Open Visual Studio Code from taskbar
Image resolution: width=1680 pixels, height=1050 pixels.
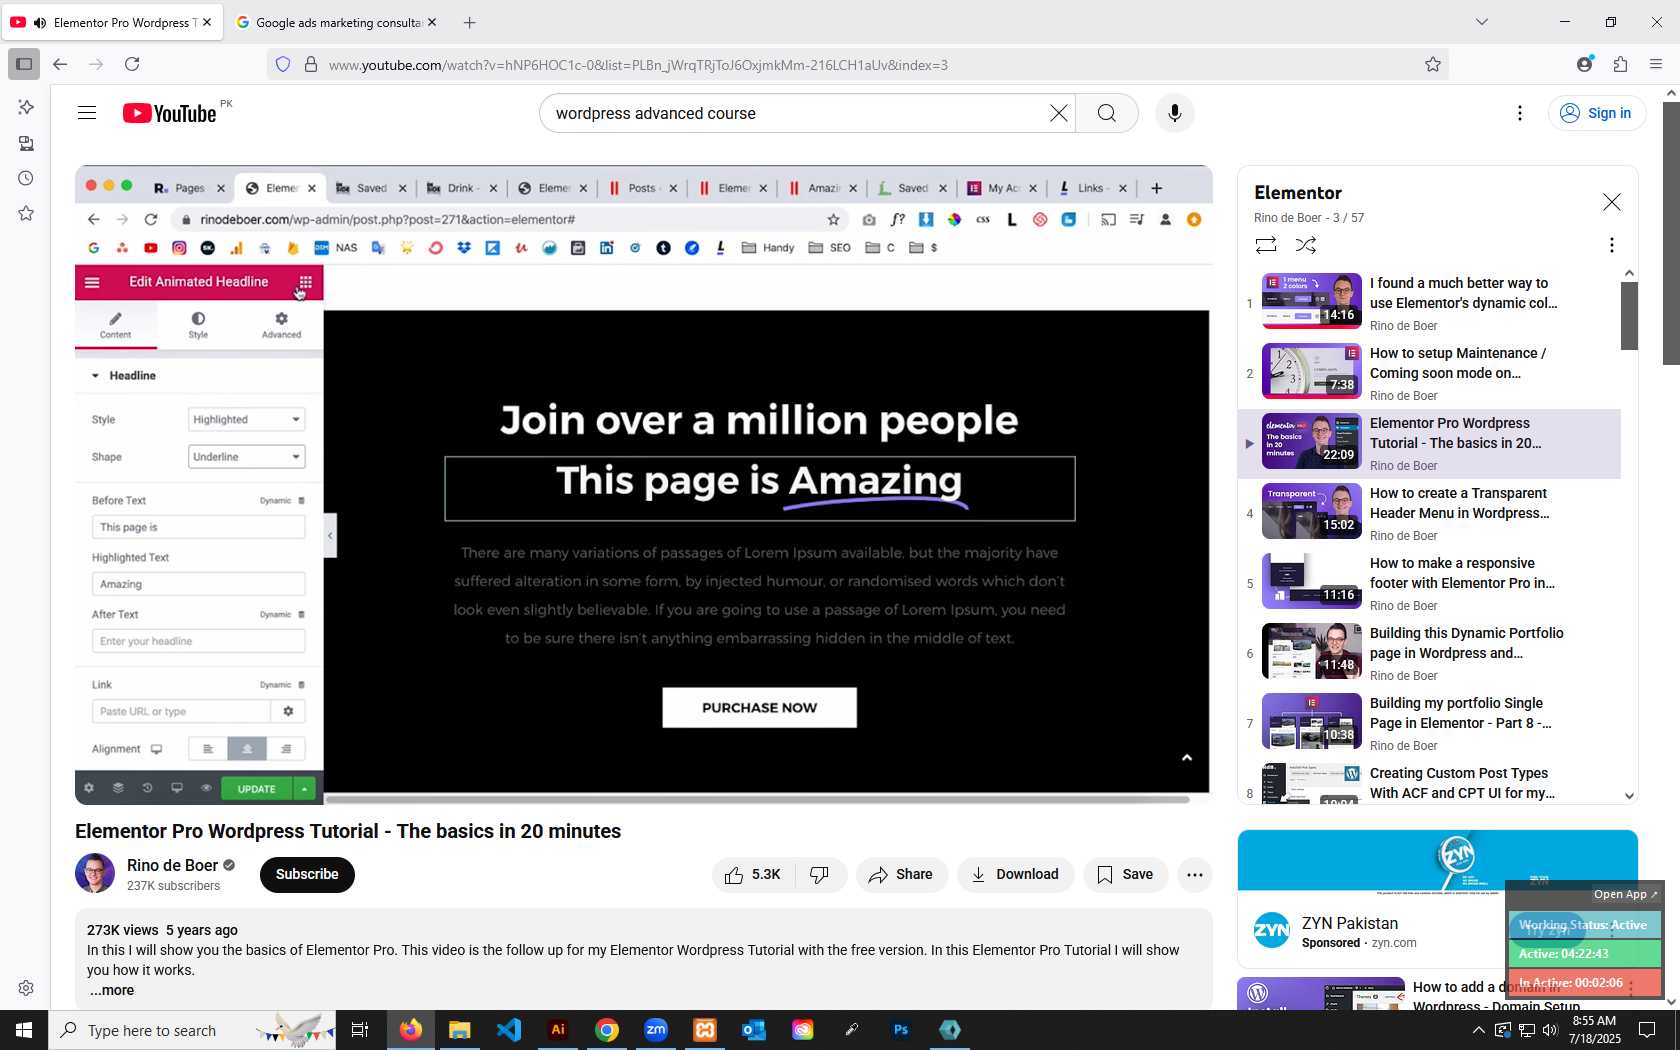click(509, 1030)
